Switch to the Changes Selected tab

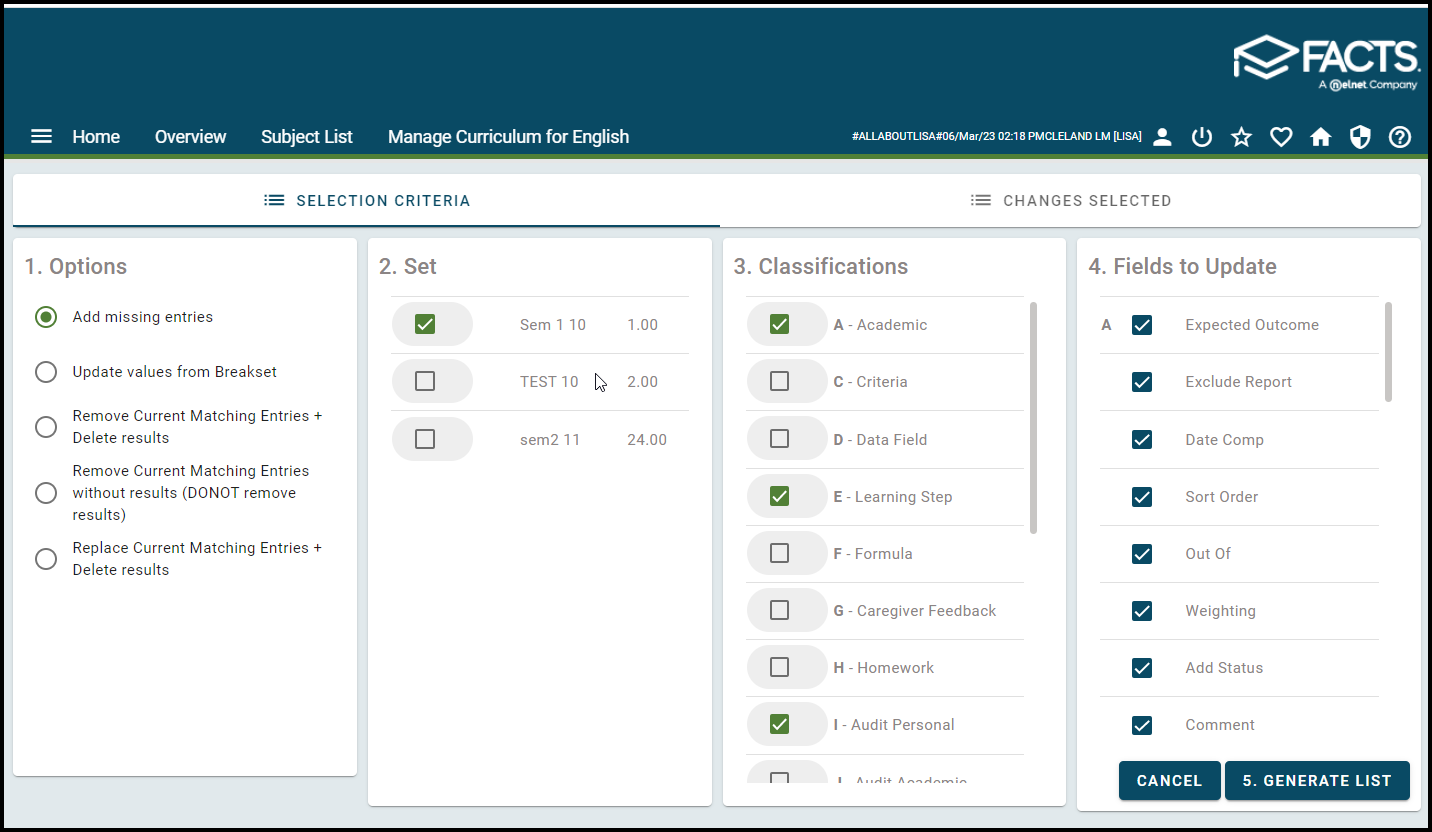1070,201
